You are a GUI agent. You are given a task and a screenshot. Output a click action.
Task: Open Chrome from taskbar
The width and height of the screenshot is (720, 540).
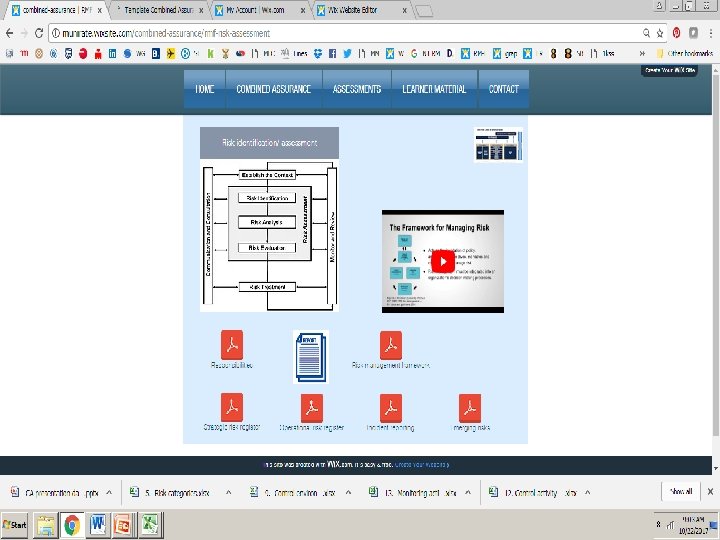(72, 525)
